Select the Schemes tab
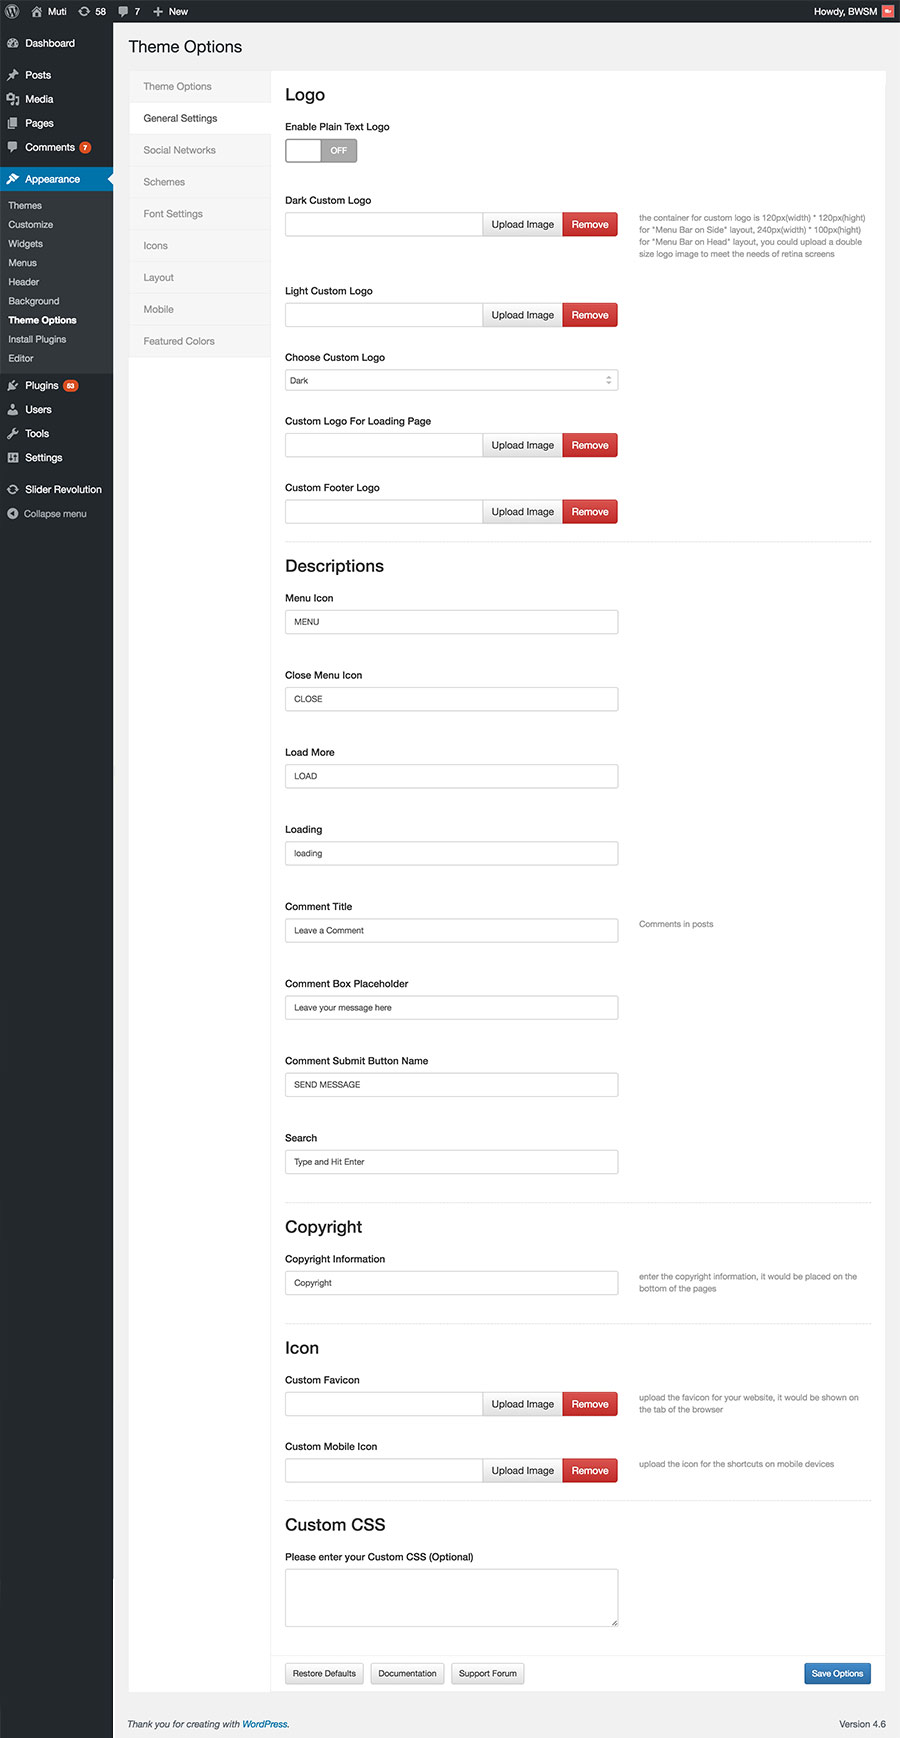The width and height of the screenshot is (900, 1738). point(200,182)
